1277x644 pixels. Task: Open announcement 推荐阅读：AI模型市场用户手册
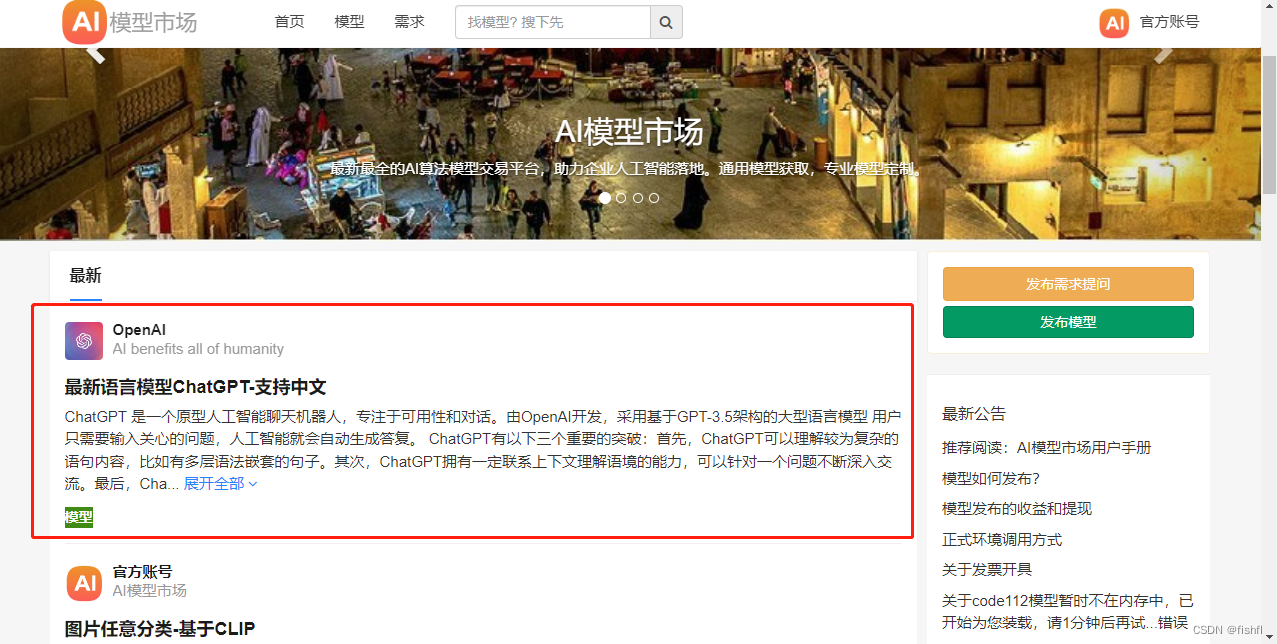[x=1047, y=447]
